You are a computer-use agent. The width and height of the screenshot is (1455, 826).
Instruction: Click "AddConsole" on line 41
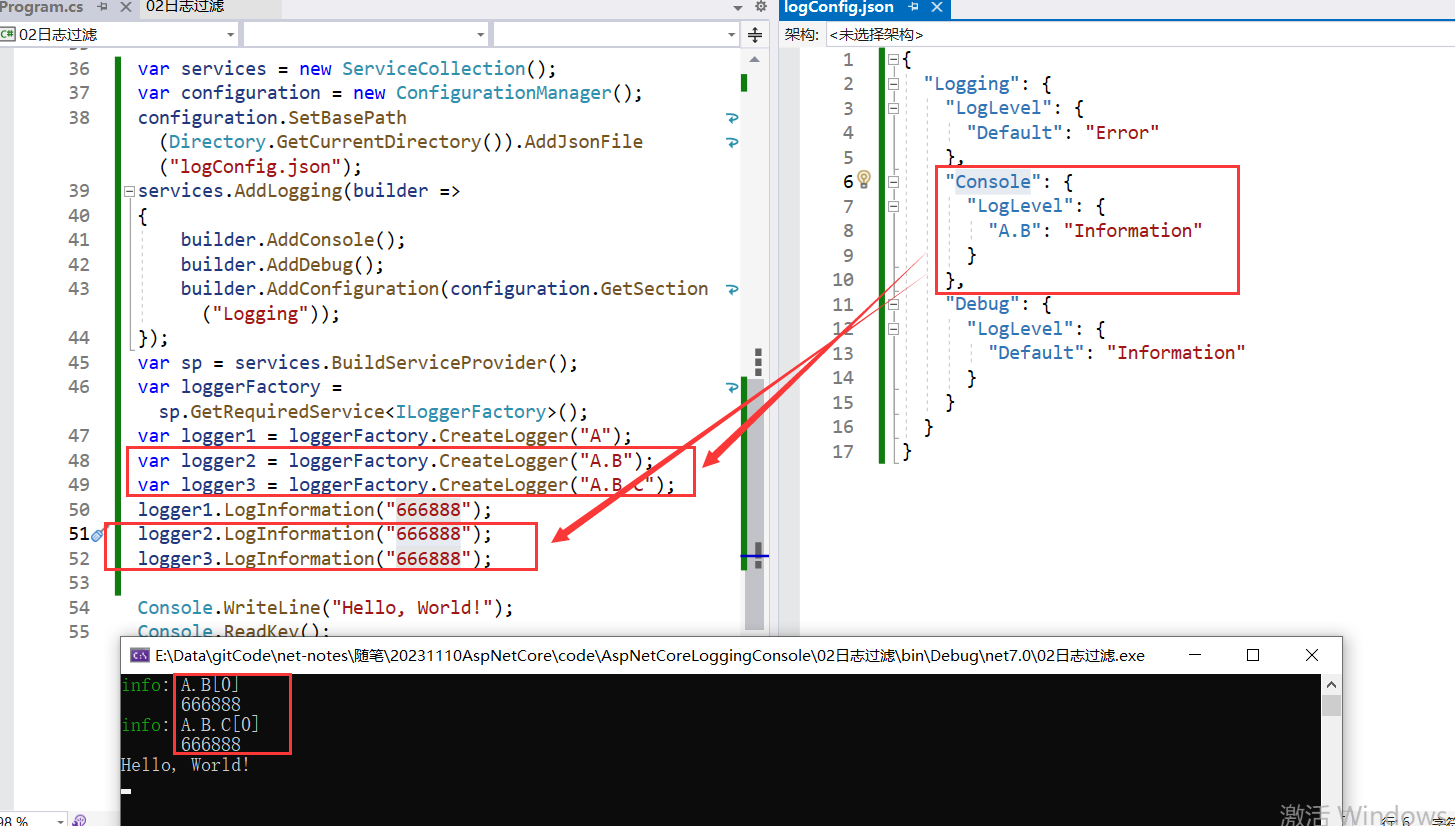320,240
